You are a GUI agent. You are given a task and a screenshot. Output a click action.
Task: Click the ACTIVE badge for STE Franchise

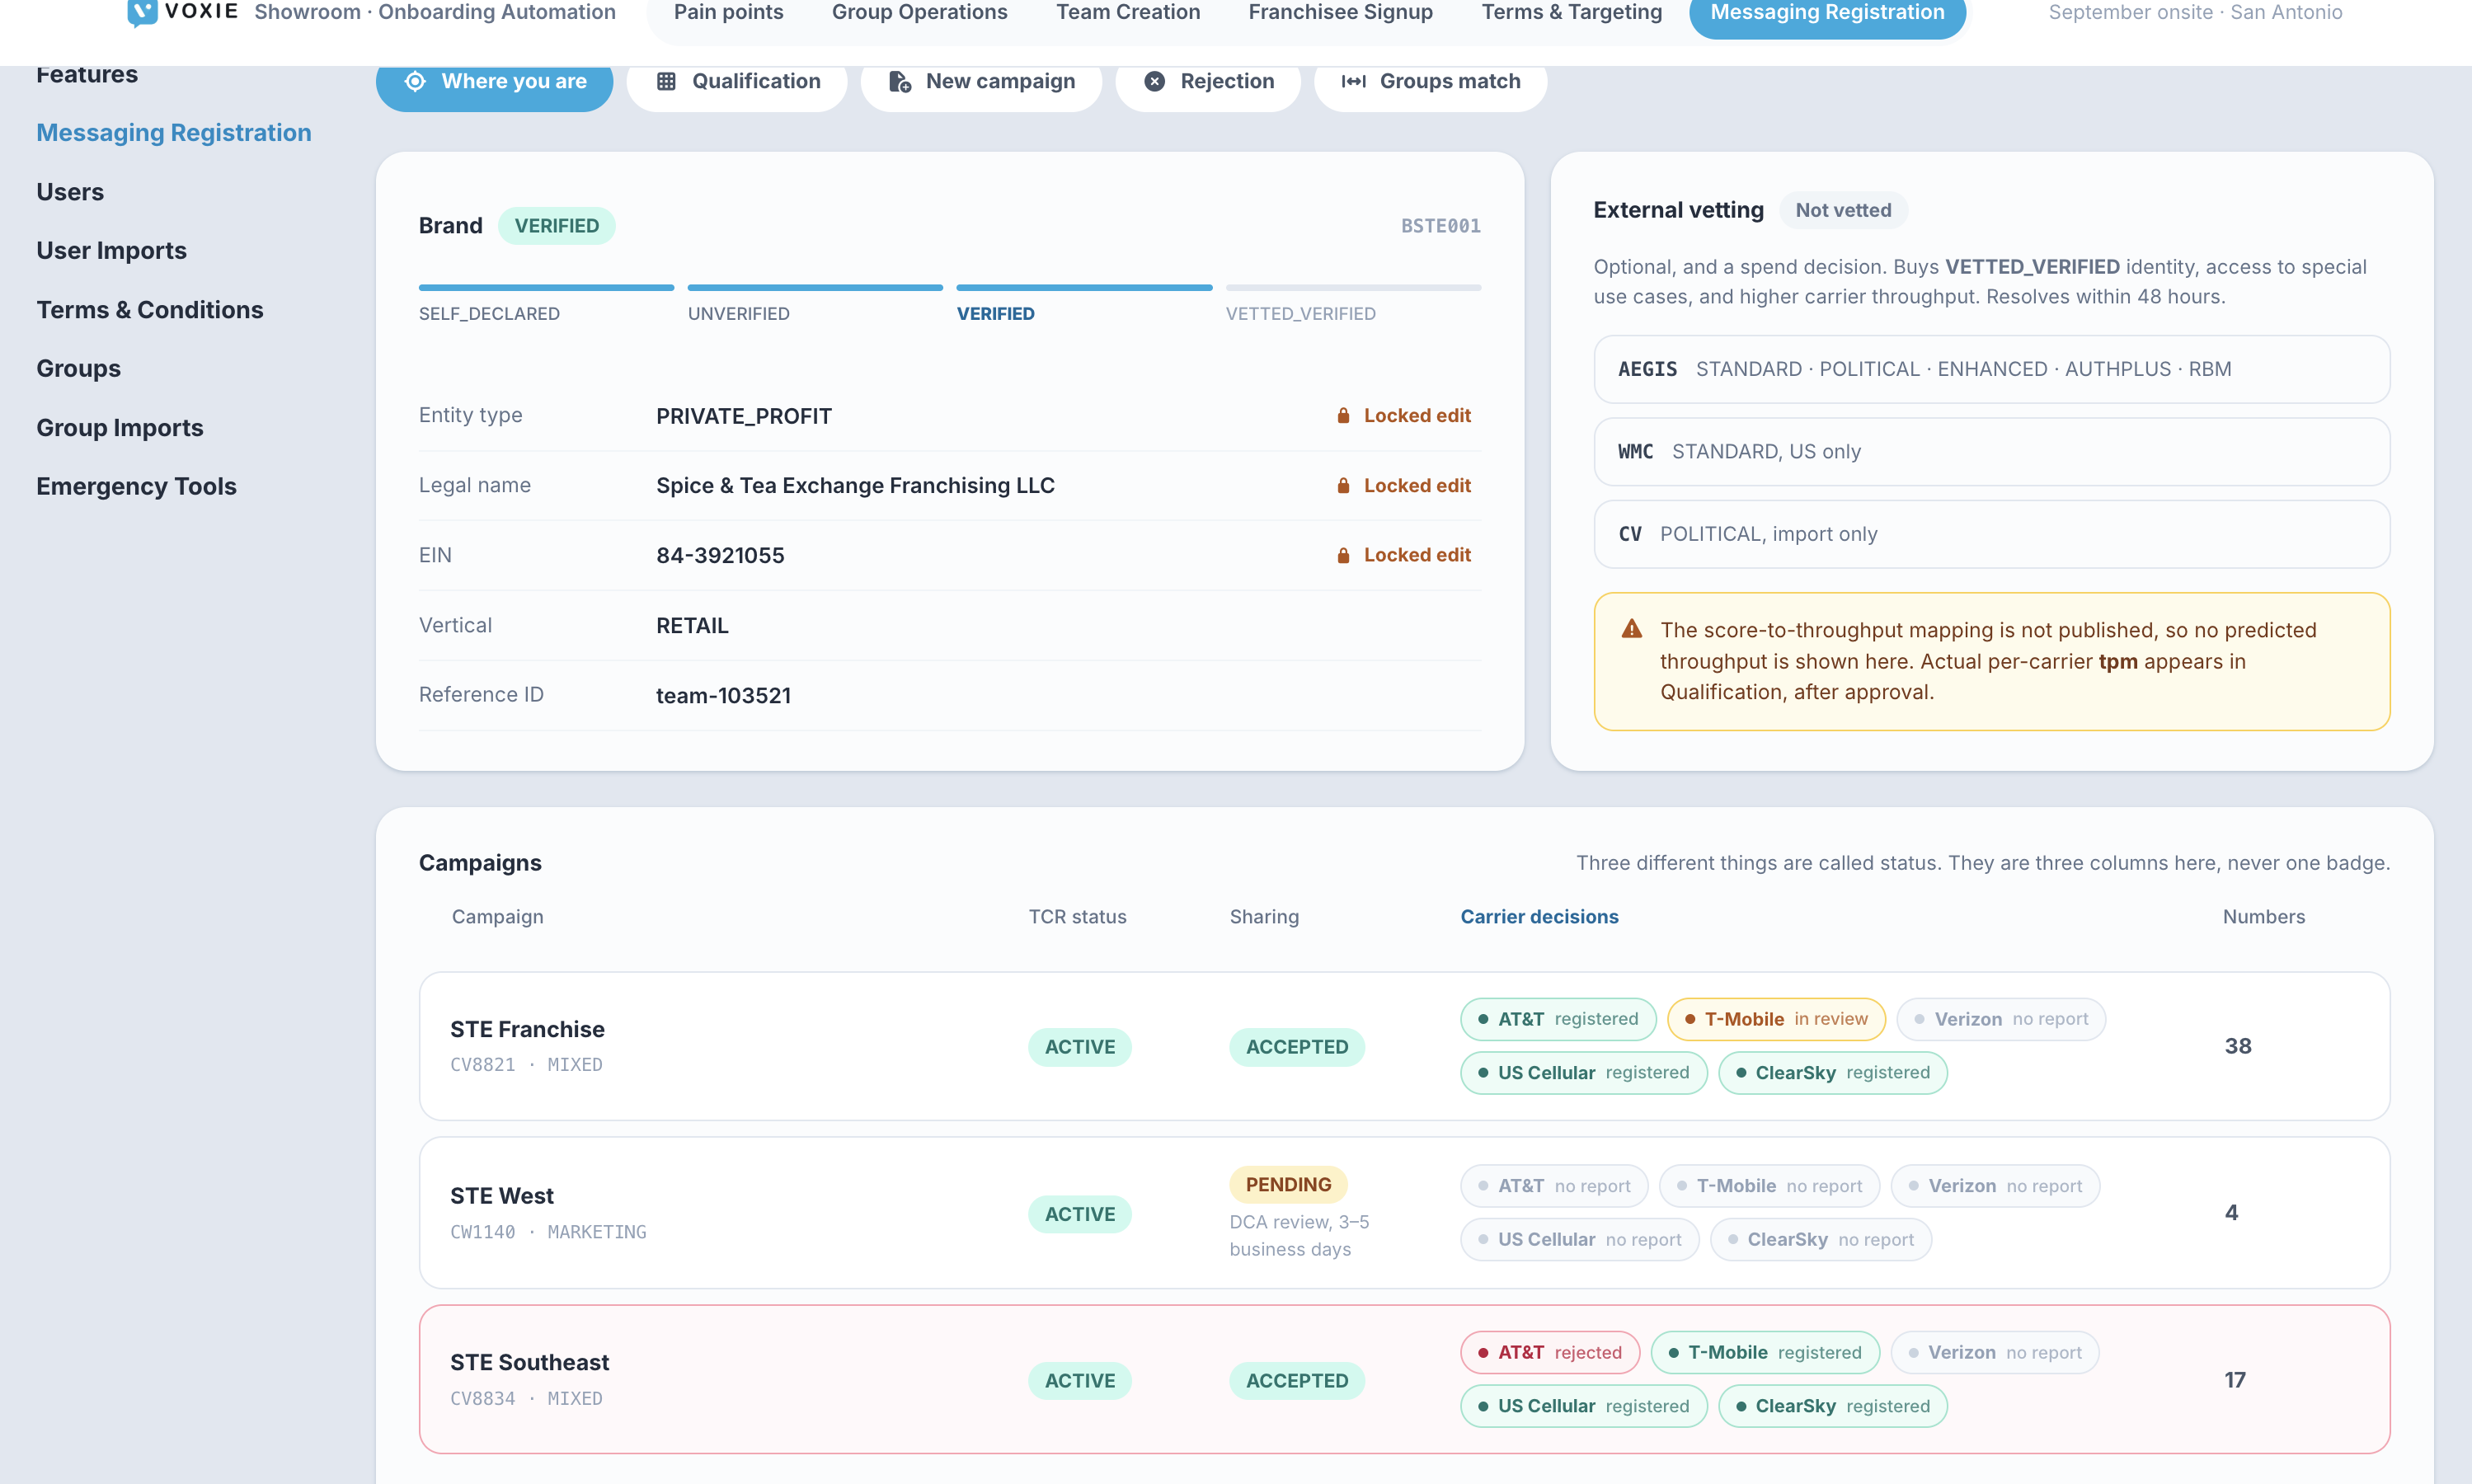(1080, 1047)
